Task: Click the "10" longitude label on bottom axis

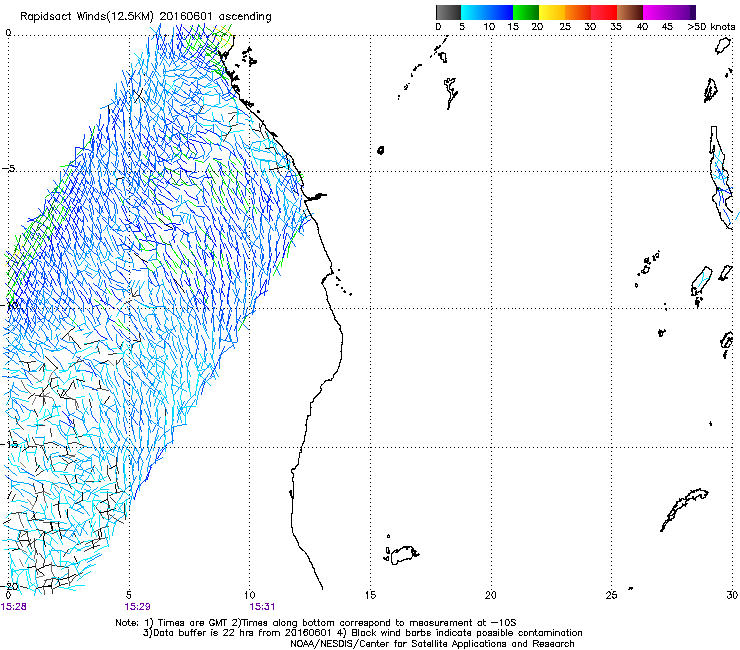Action: [x=250, y=595]
